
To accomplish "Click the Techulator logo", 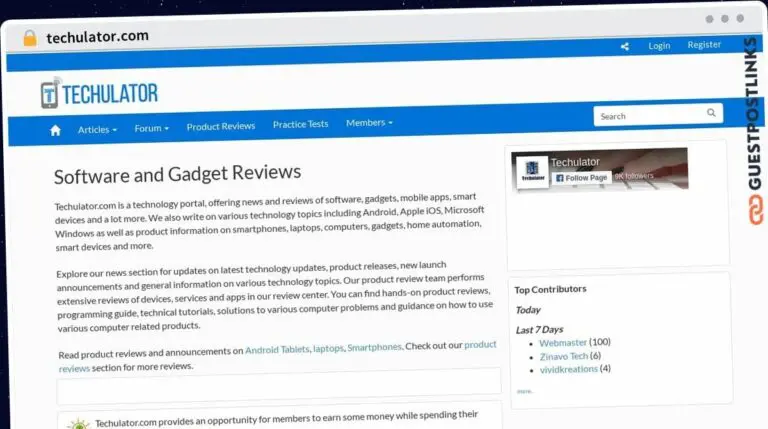I will click(x=99, y=94).
